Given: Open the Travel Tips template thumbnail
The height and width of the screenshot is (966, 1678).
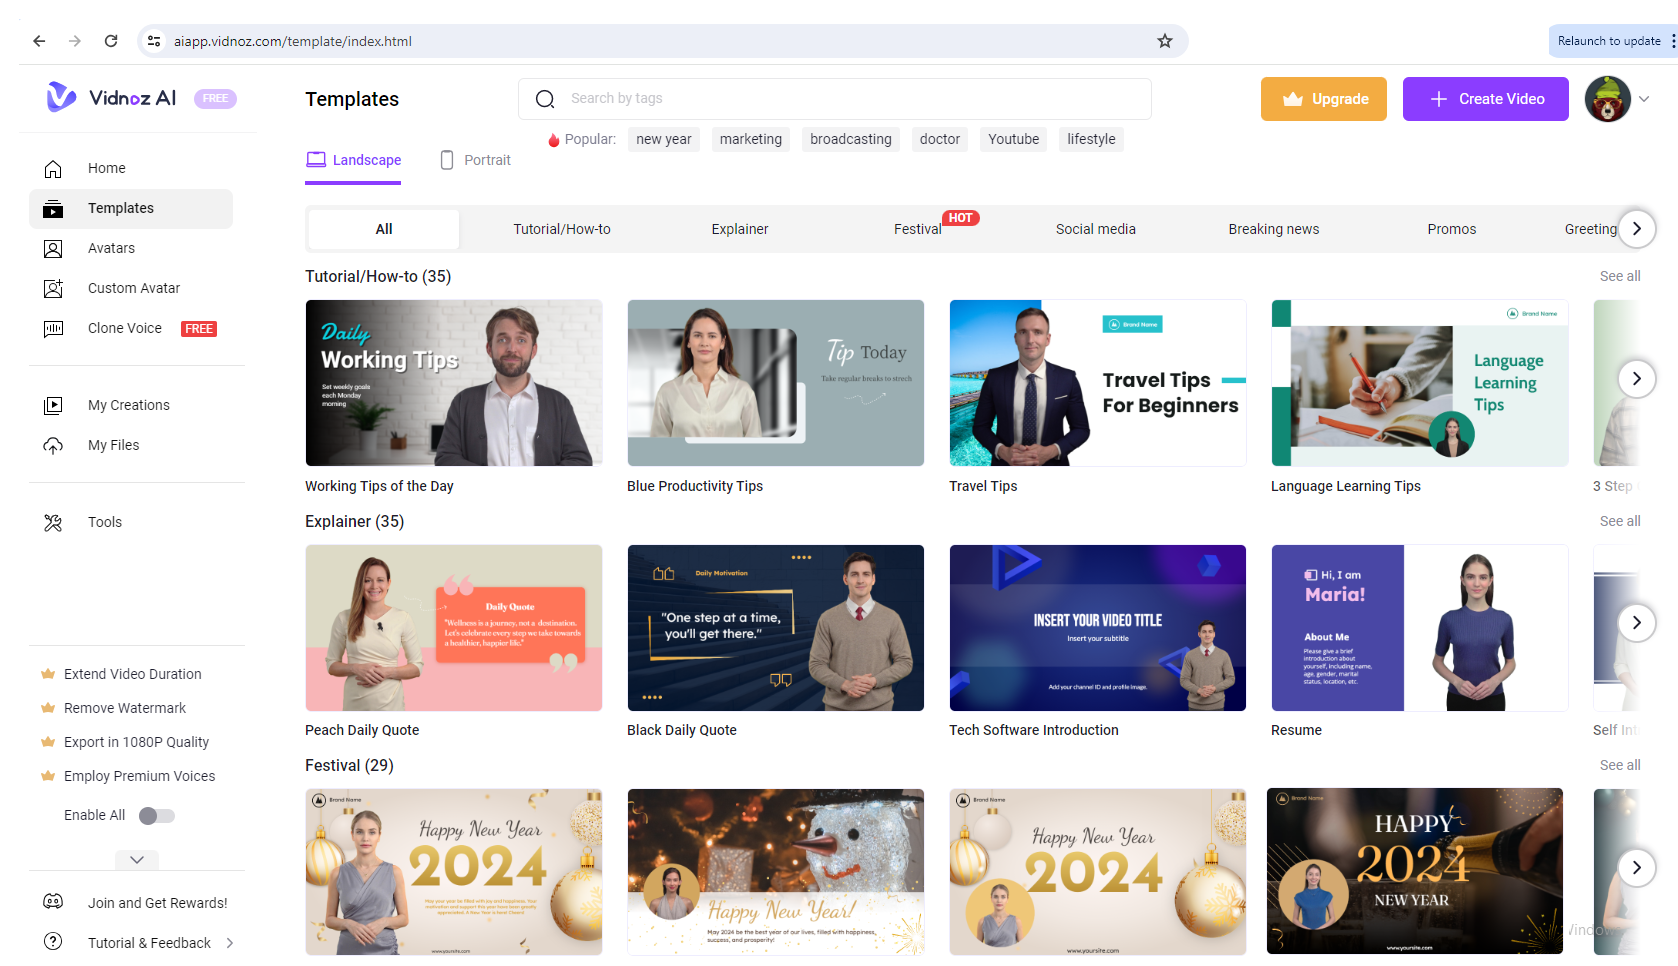Looking at the screenshot, I should pyautogui.click(x=1097, y=383).
